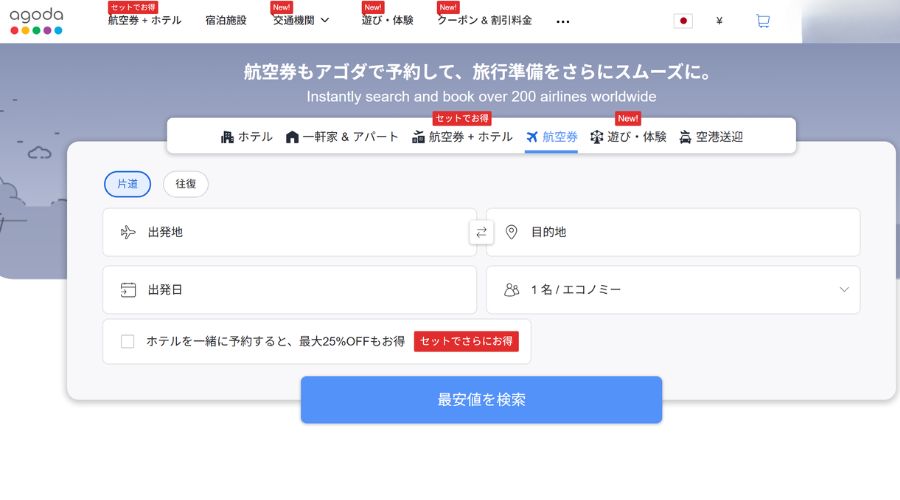Click the chevron in passenger class field
Image resolution: width=900 pixels, height=500 pixels.
[844, 290]
